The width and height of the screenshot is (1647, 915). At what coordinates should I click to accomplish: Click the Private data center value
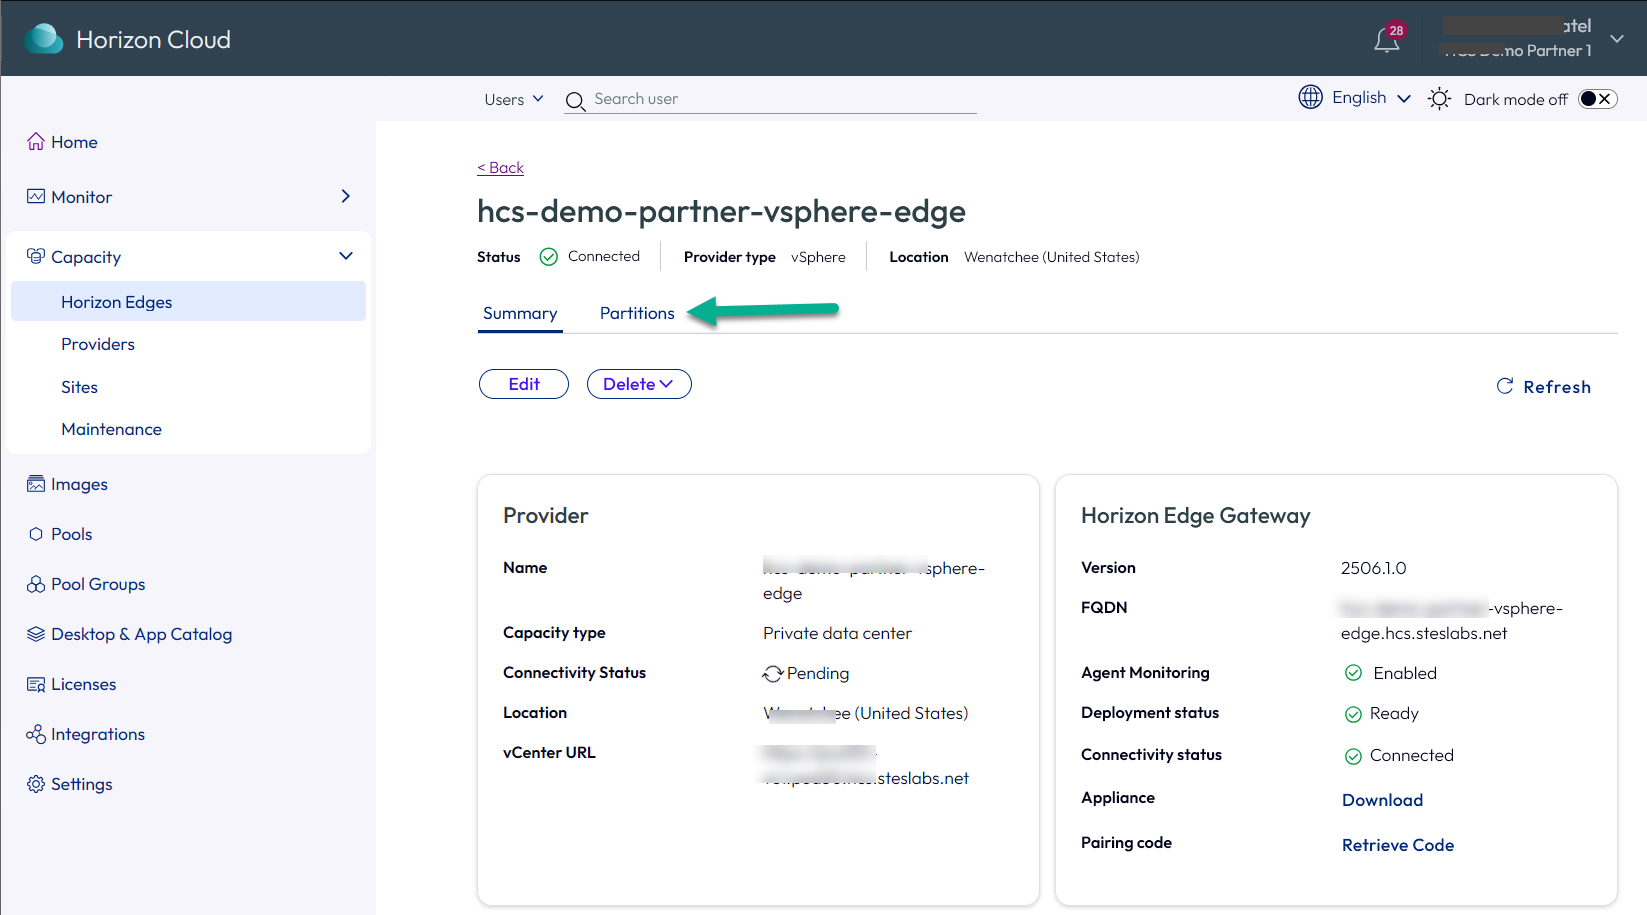[x=837, y=633]
